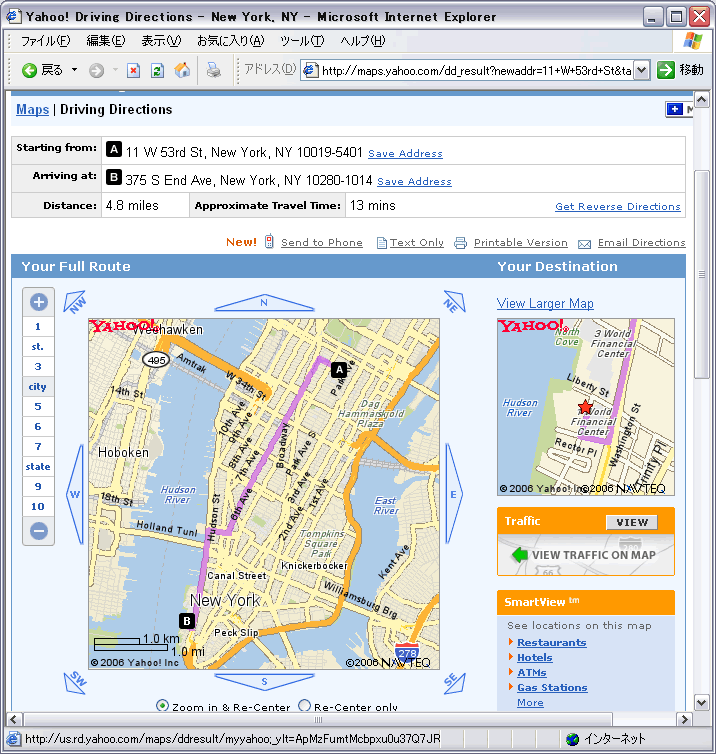Set map zoom to st. level

pos(38,347)
